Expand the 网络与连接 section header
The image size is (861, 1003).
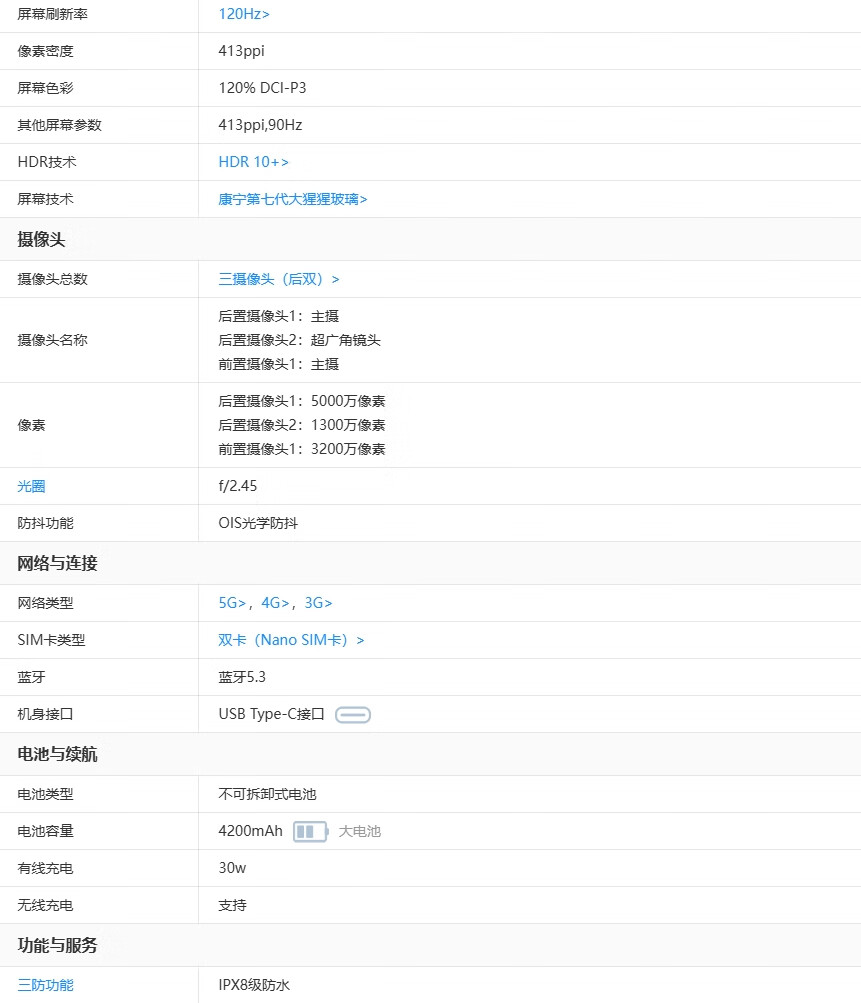click(x=55, y=563)
